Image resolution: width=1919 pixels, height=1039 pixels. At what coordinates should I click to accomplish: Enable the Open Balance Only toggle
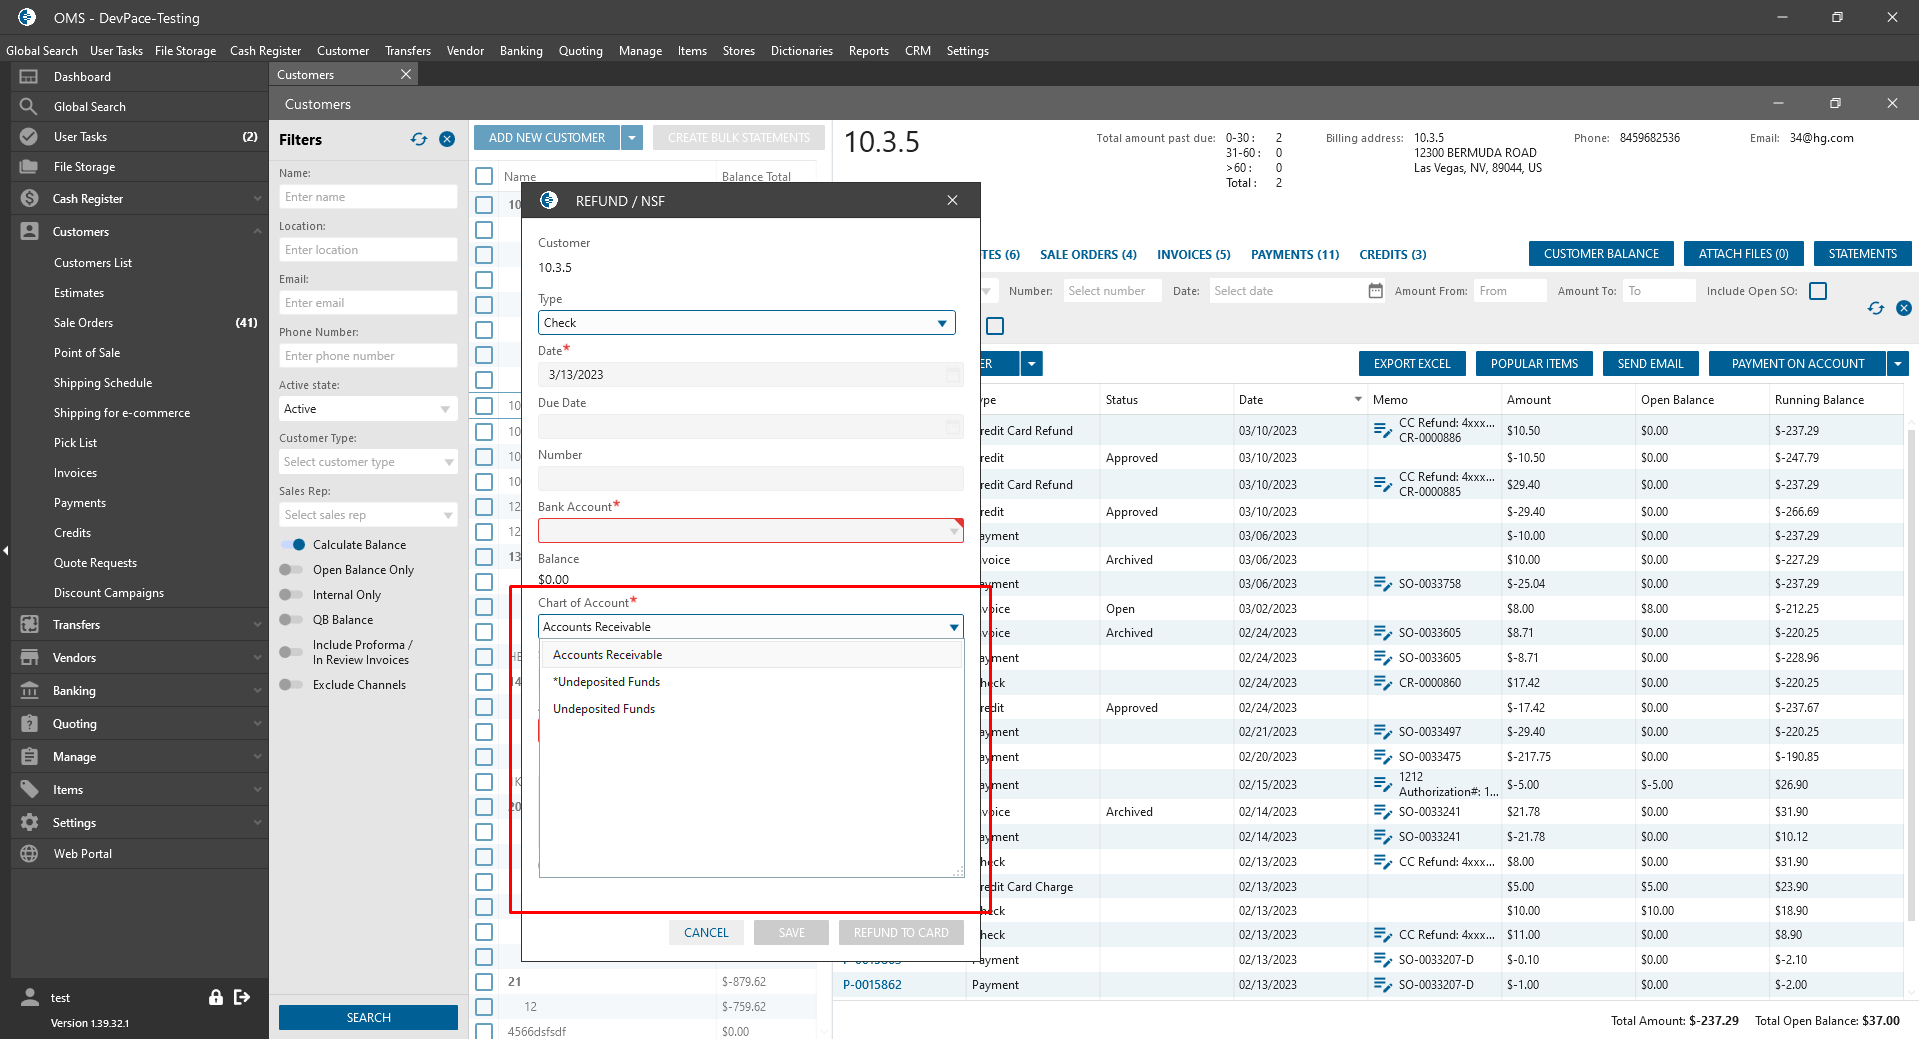click(x=291, y=570)
